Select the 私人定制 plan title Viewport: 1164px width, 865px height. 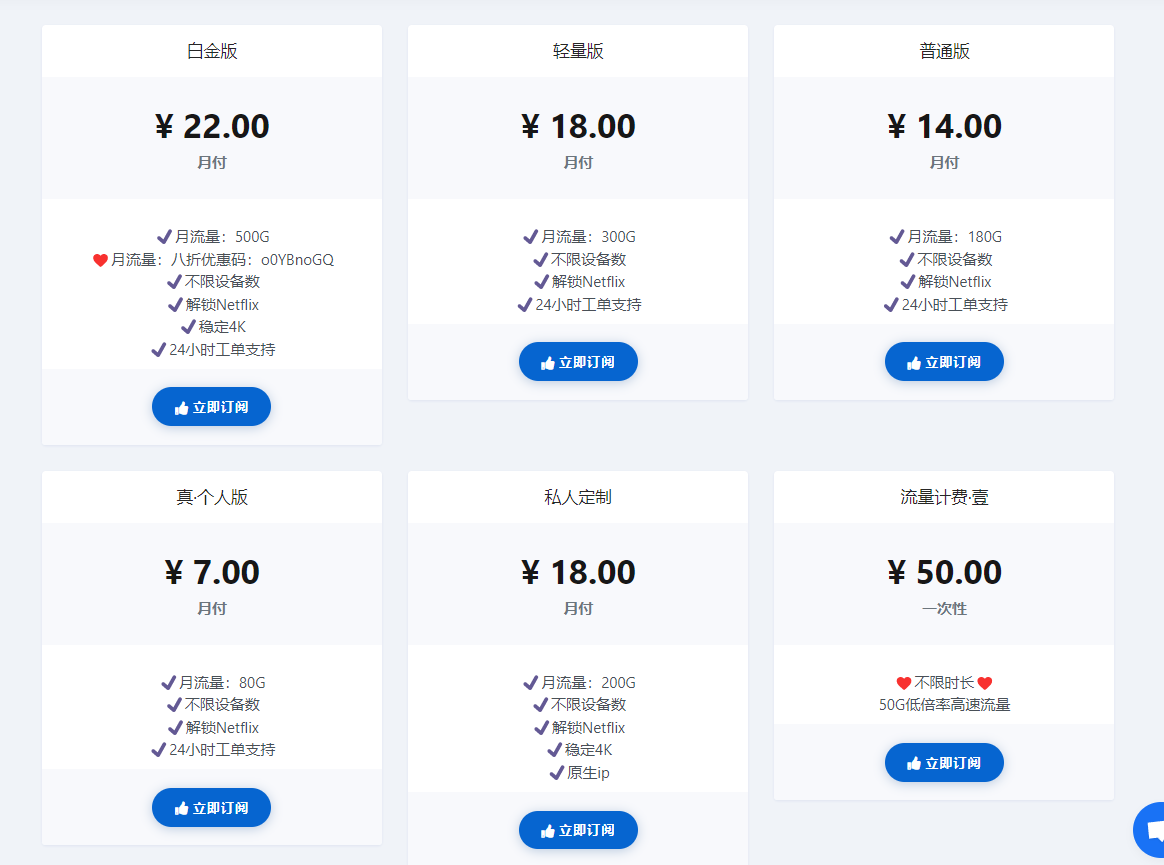coord(578,496)
